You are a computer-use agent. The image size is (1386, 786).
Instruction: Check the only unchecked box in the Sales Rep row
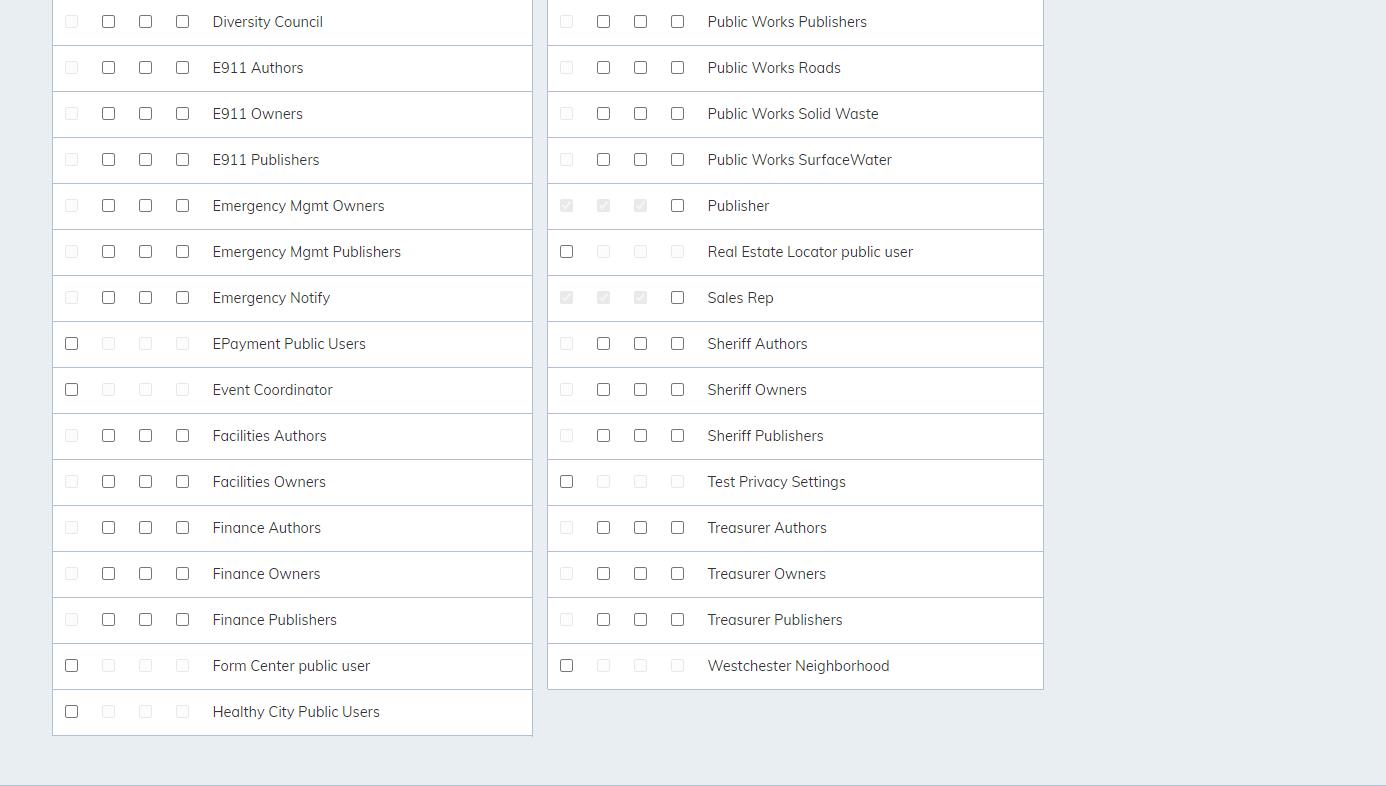pos(677,298)
